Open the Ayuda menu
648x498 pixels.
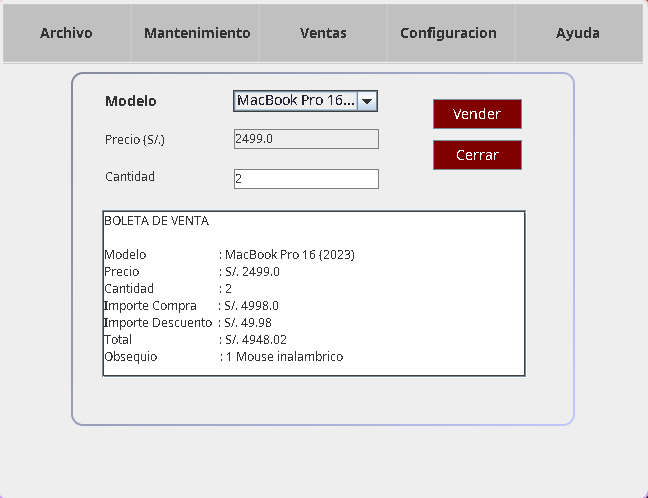click(x=578, y=33)
